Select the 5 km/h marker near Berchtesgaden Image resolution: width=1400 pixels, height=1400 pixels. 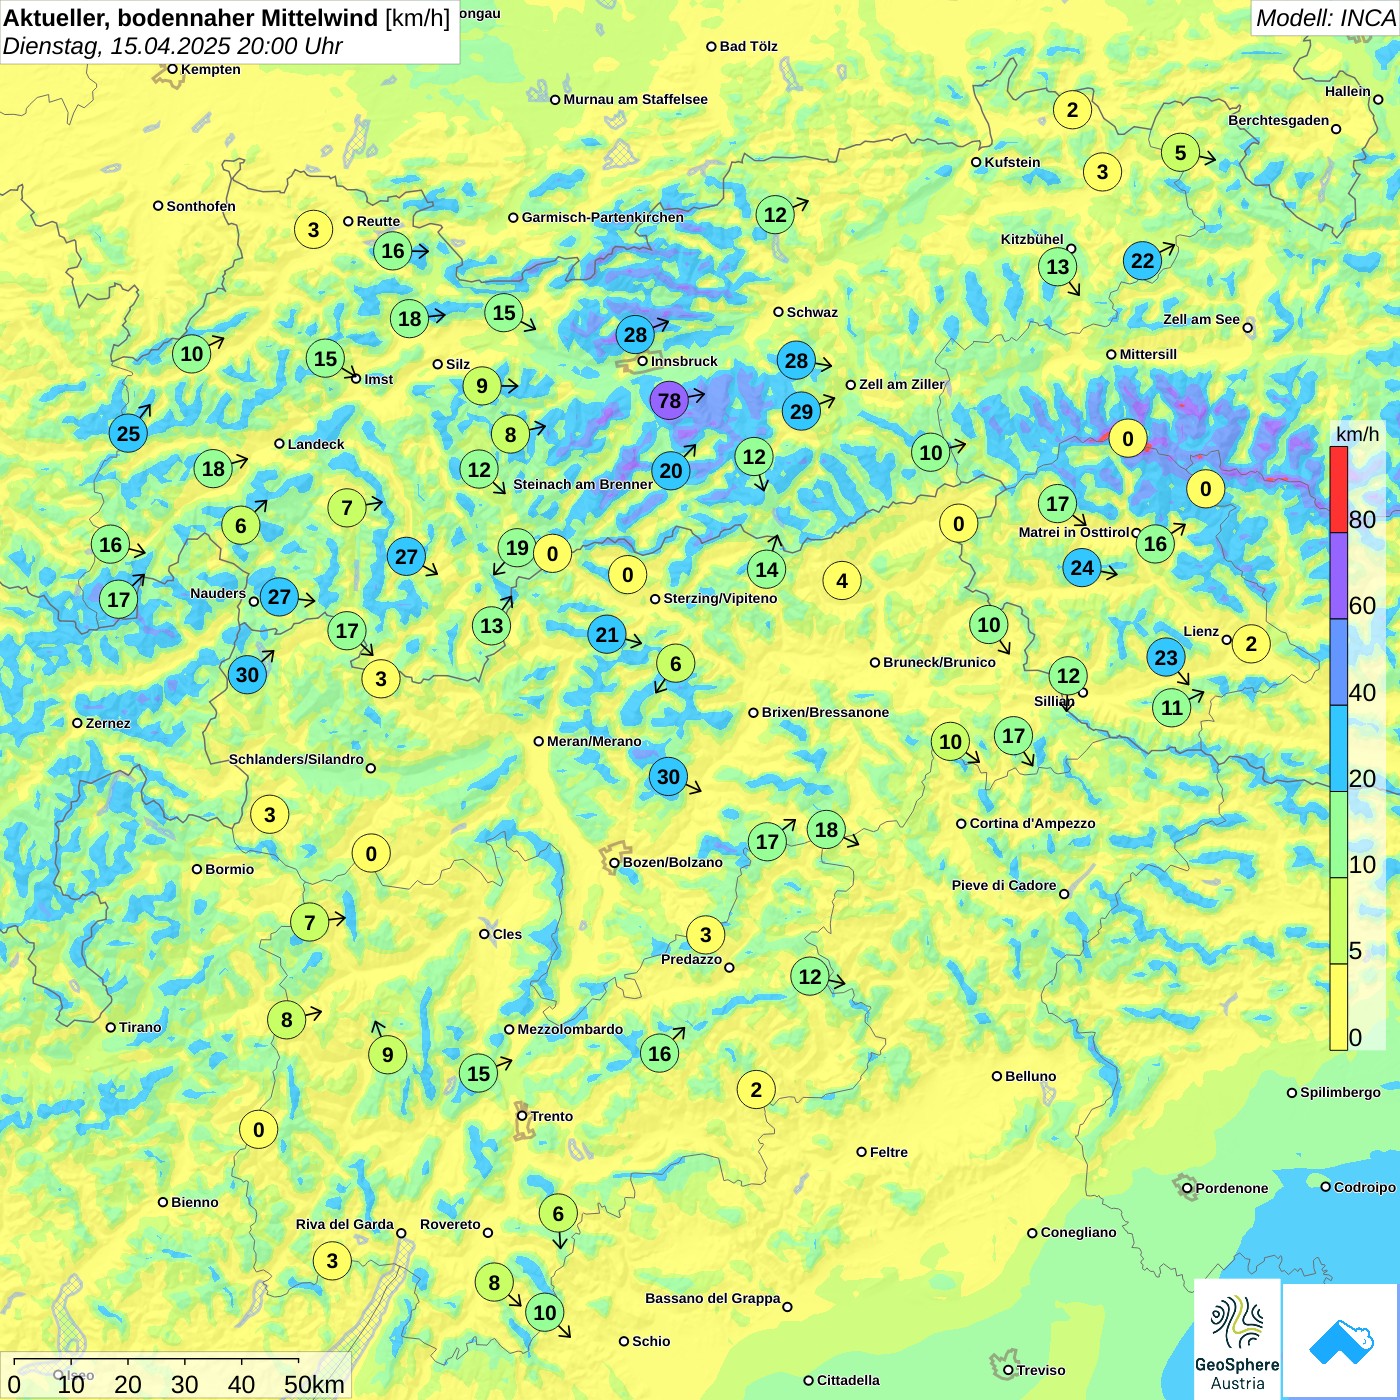(1180, 153)
